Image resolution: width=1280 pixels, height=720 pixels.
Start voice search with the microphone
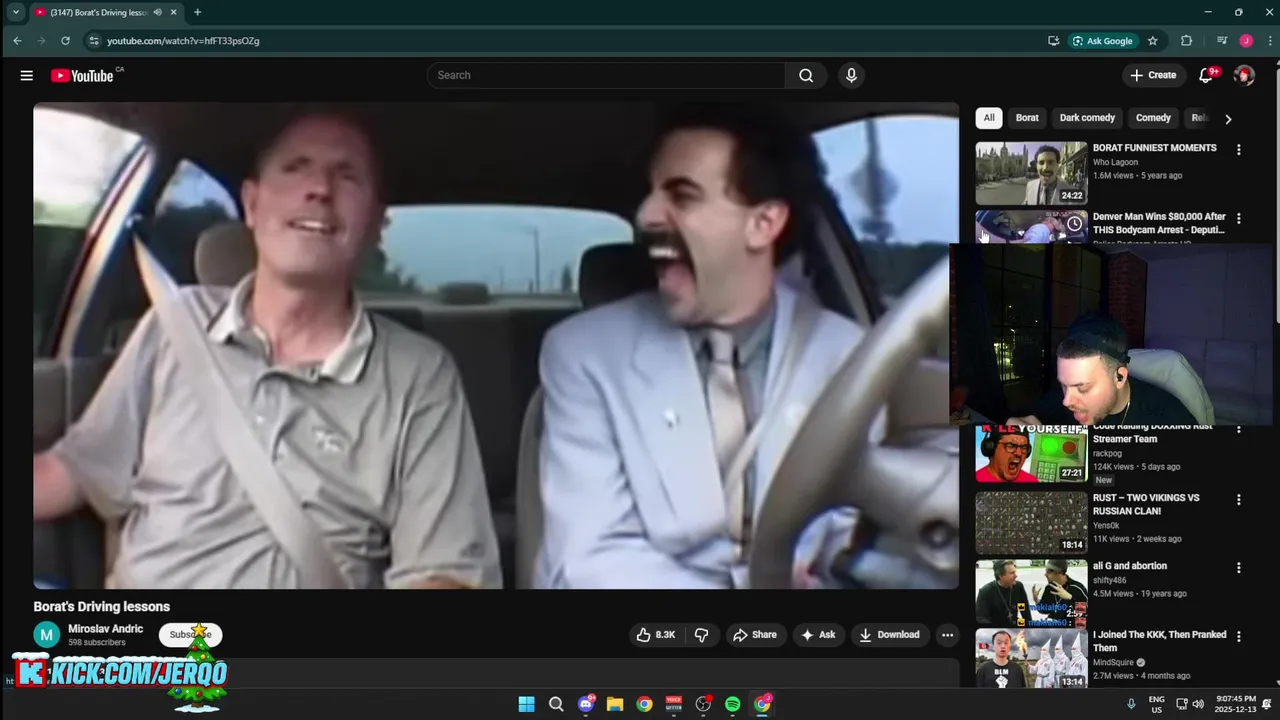tap(851, 75)
